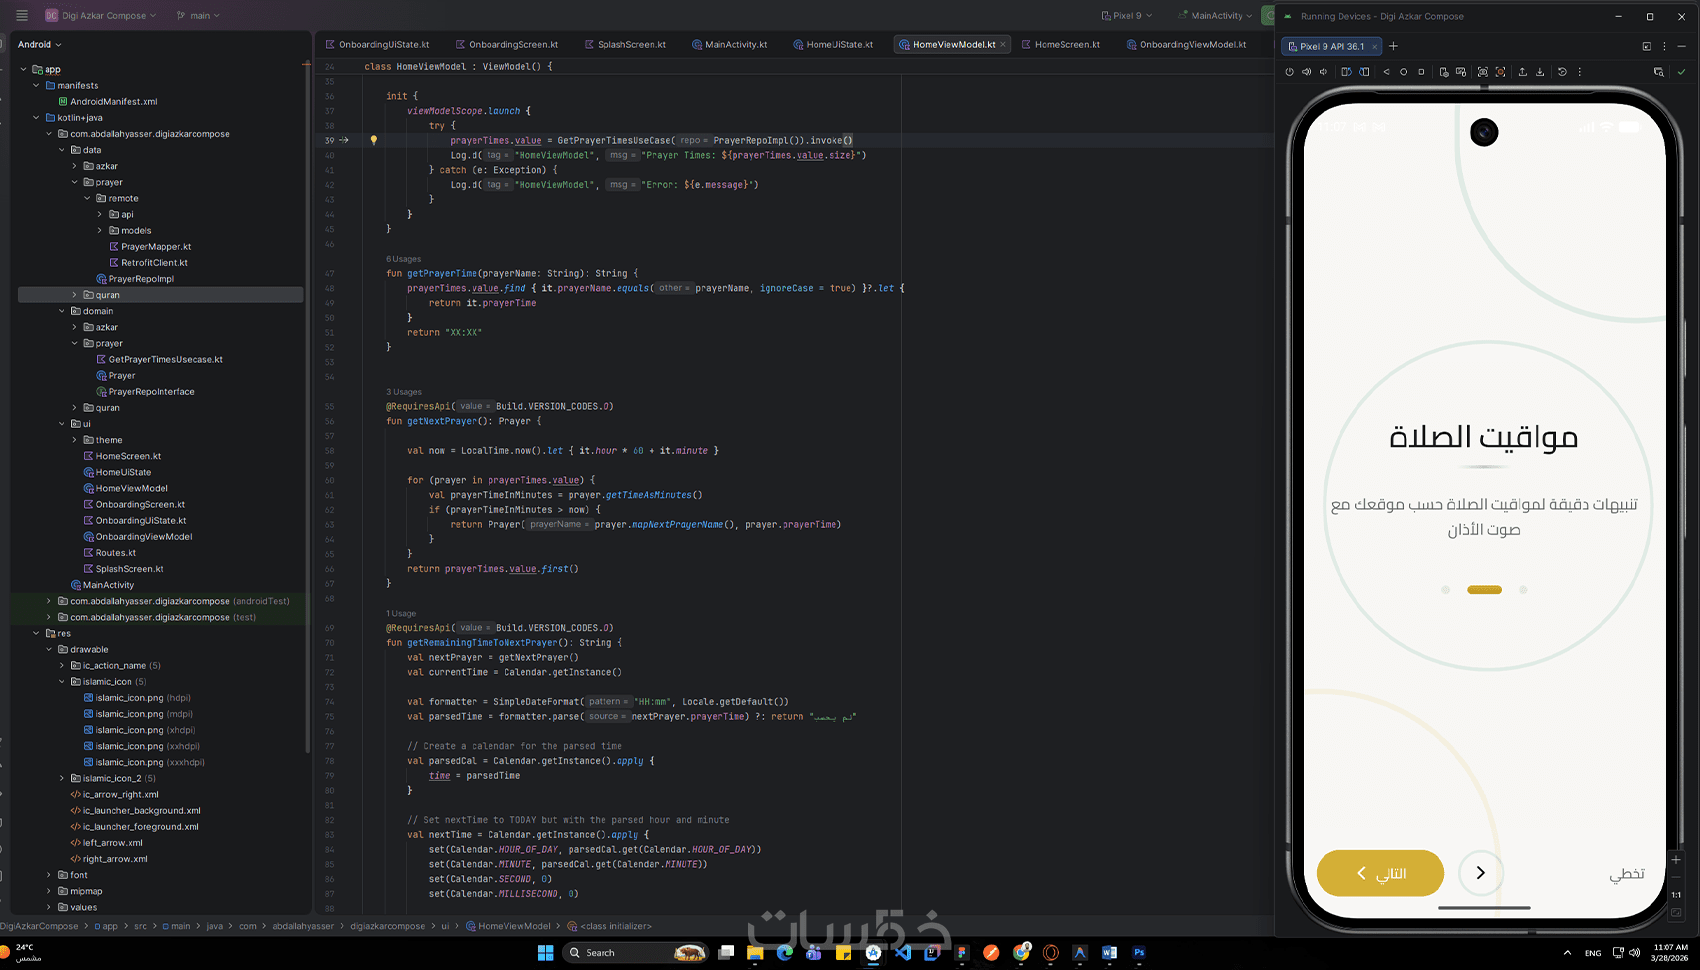This screenshot has width=1700, height=970.
Task: Click the window mode icon in Running Devices
Action: [1646, 46]
